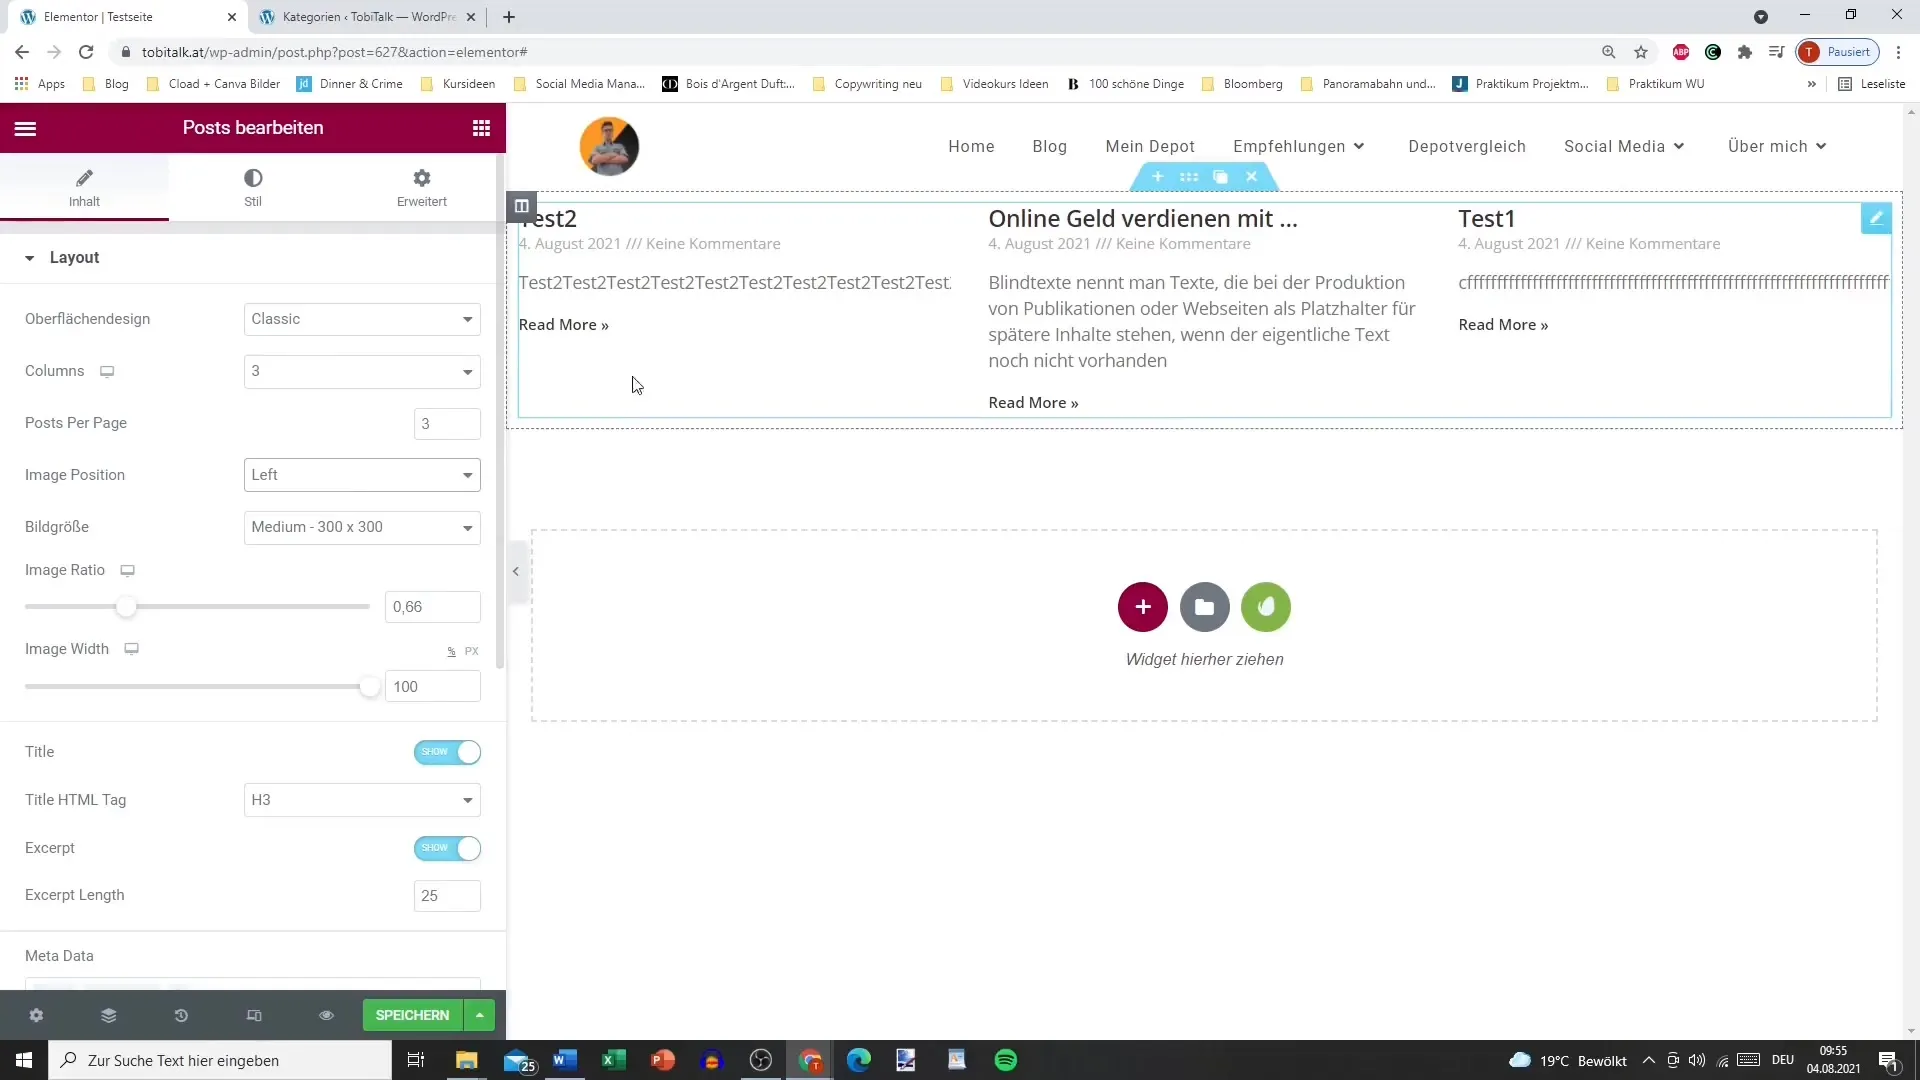The height and width of the screenshot is (1080, 1920).
Task: Reload the browser page
Action: pos(86,52)
